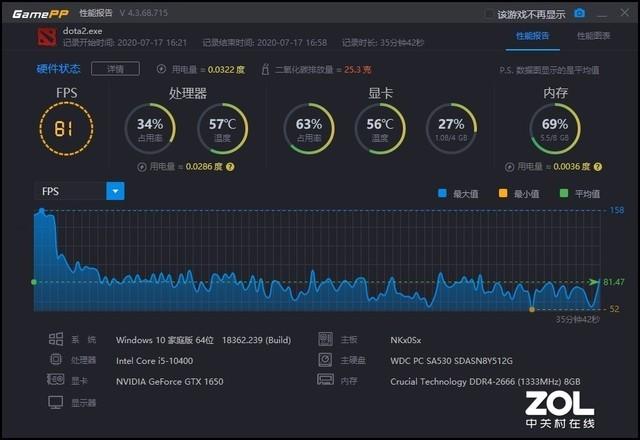Click the green average value legend swatch

click(564, 193)
